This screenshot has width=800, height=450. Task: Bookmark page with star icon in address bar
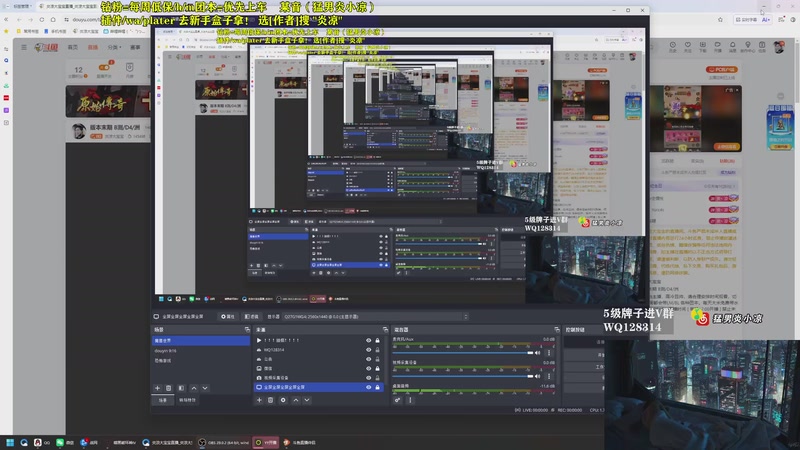click(720, 19)
